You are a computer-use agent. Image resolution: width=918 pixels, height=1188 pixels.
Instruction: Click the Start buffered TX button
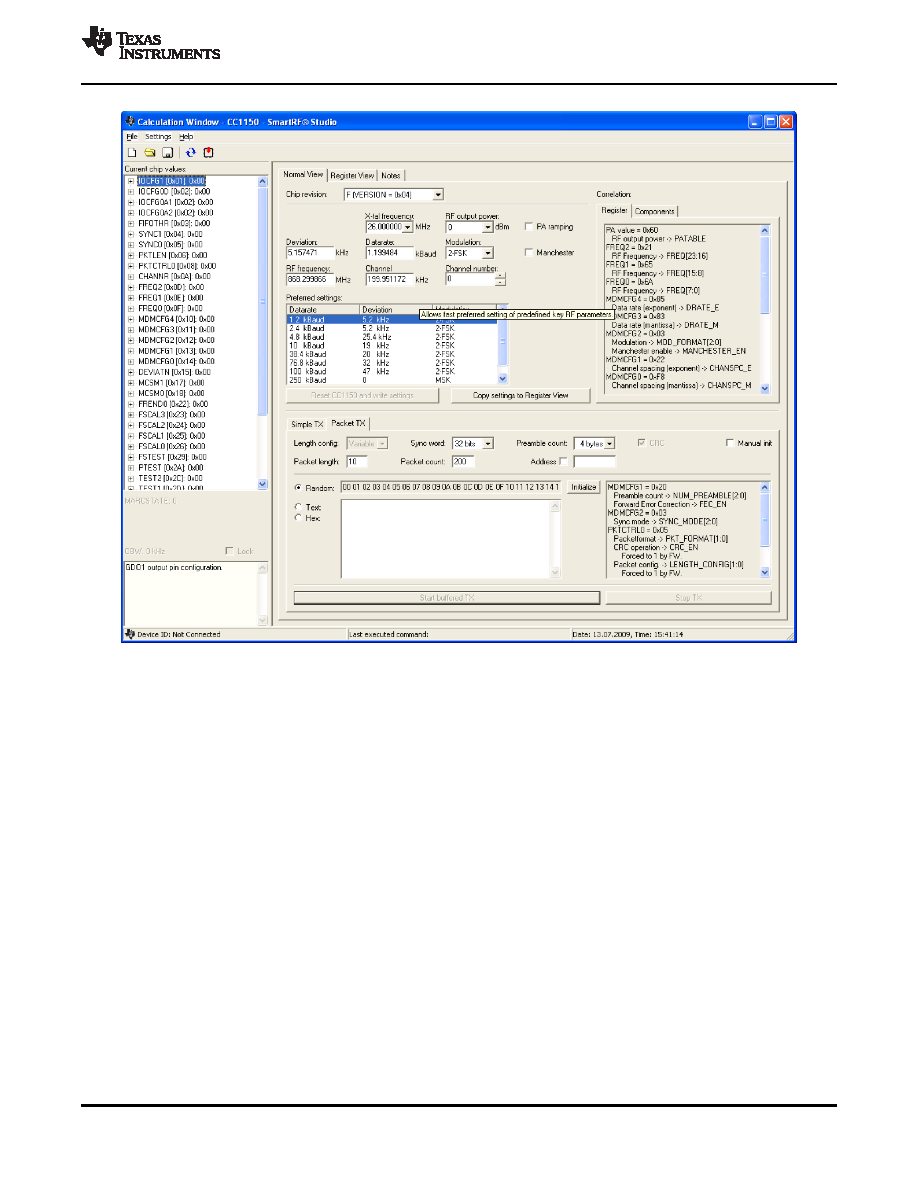tap(447, 598)
